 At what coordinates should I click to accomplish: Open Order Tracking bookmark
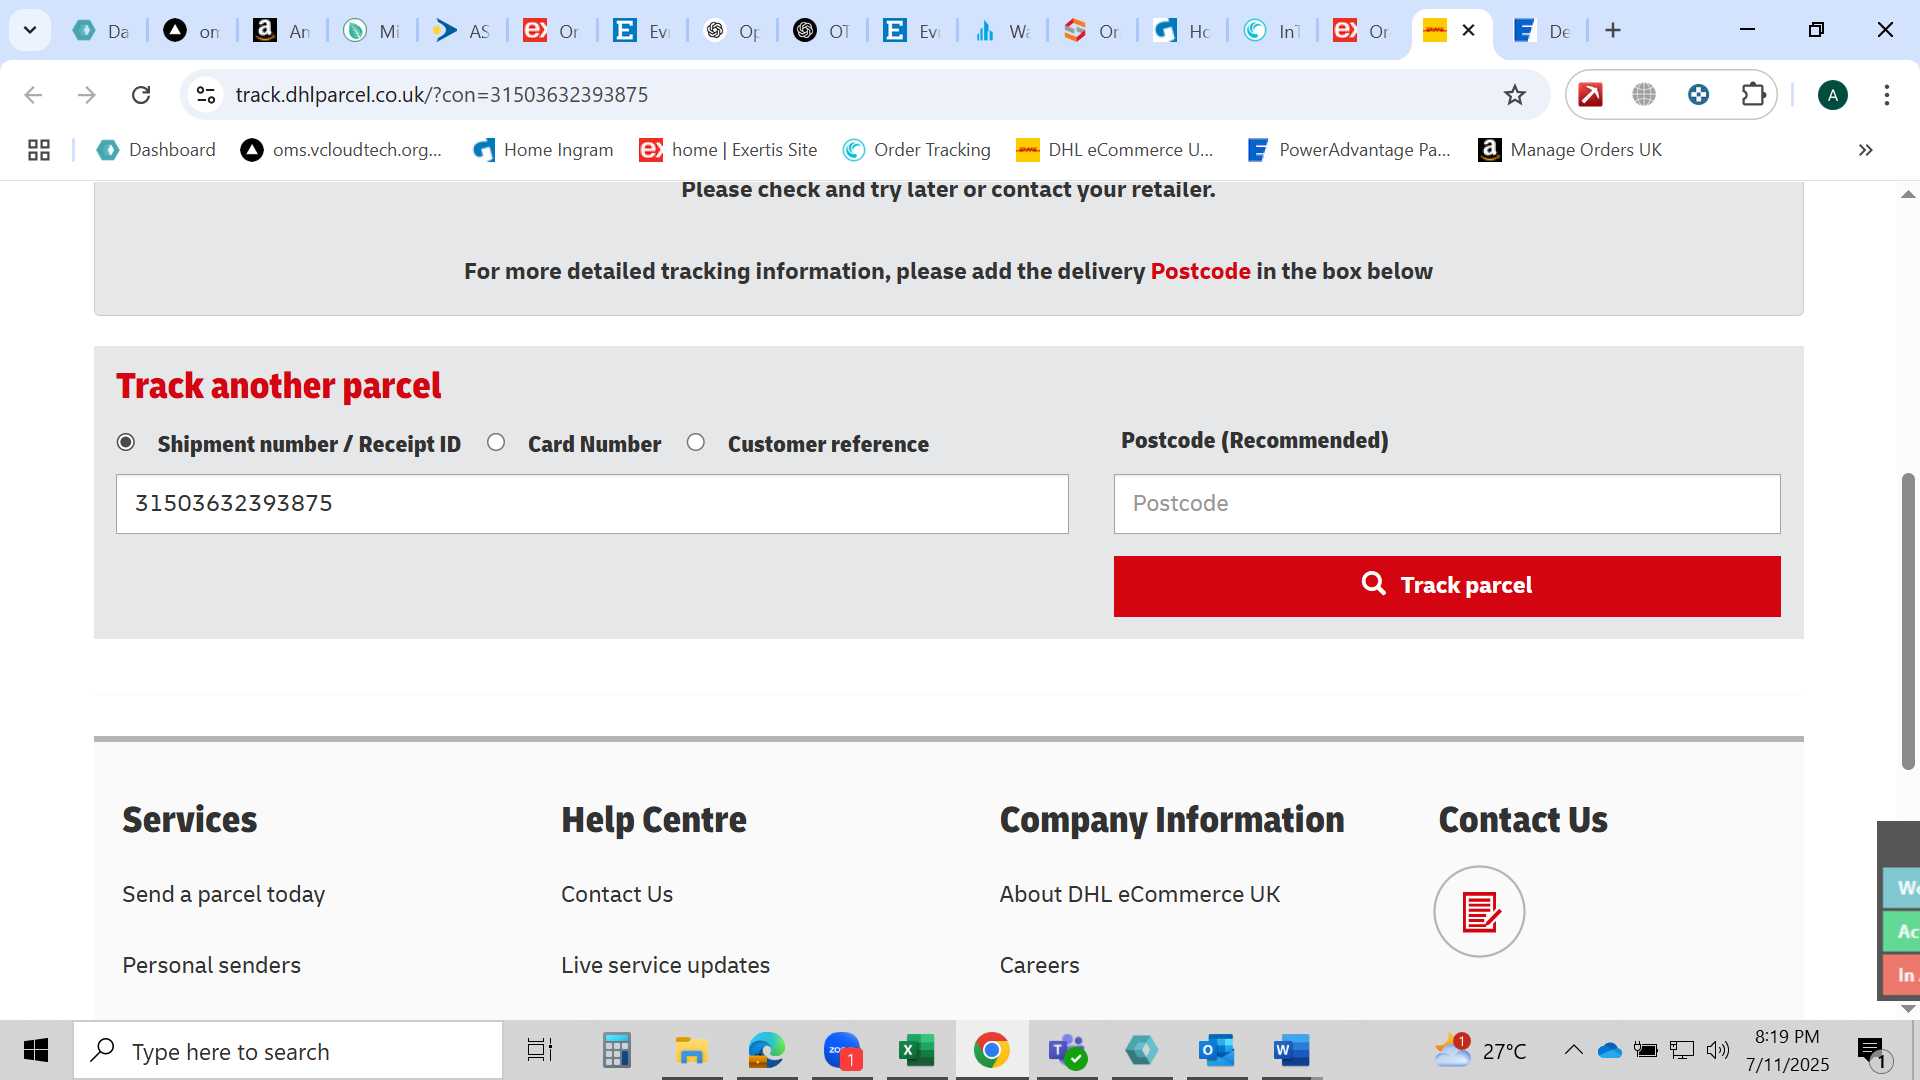917,150
